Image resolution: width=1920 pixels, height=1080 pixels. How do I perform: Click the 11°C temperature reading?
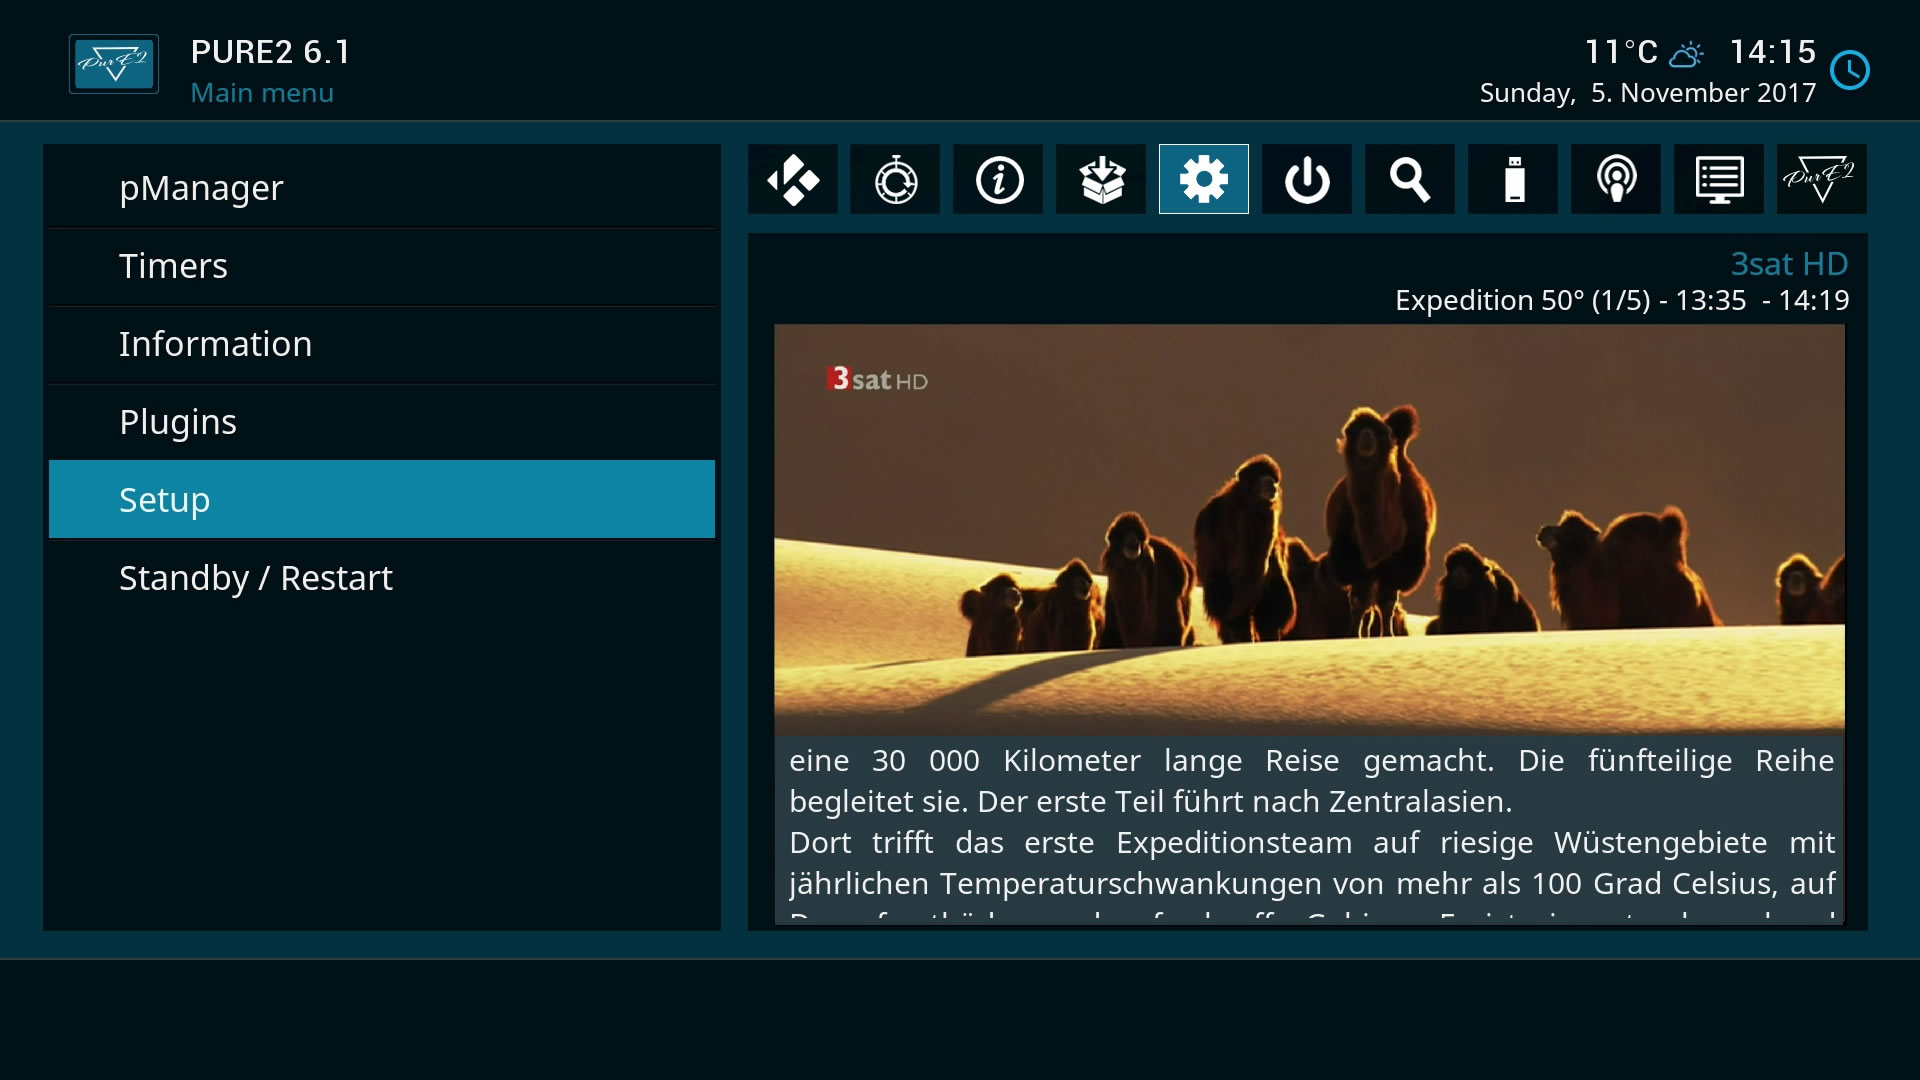(x=1621, y=52)
